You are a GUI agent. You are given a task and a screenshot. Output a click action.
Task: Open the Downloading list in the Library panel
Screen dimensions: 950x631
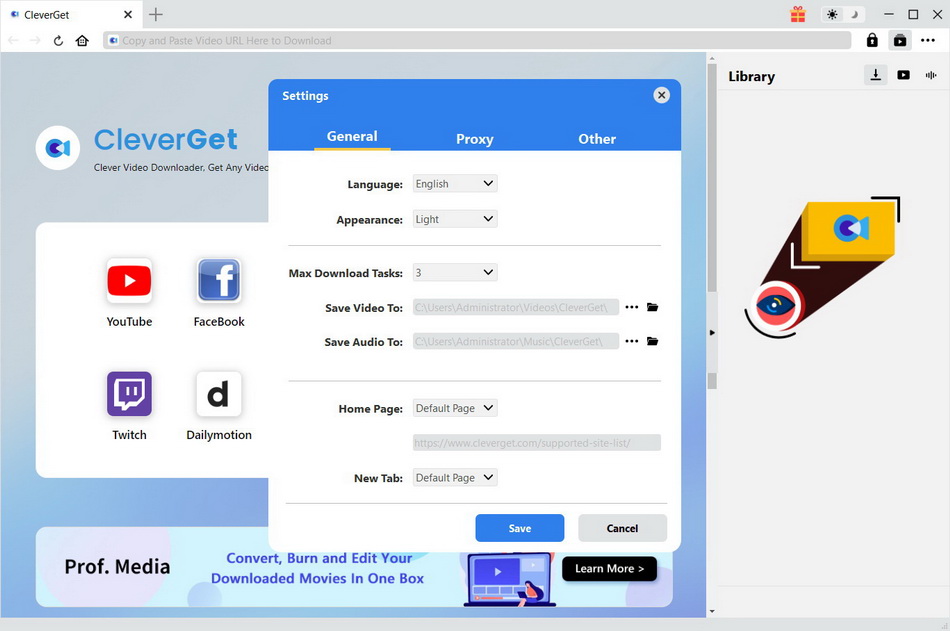[x=876, y=75]
